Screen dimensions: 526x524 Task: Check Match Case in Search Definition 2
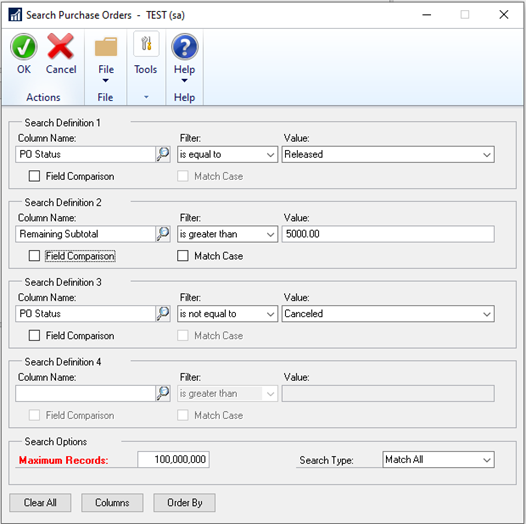pos(182,256)
